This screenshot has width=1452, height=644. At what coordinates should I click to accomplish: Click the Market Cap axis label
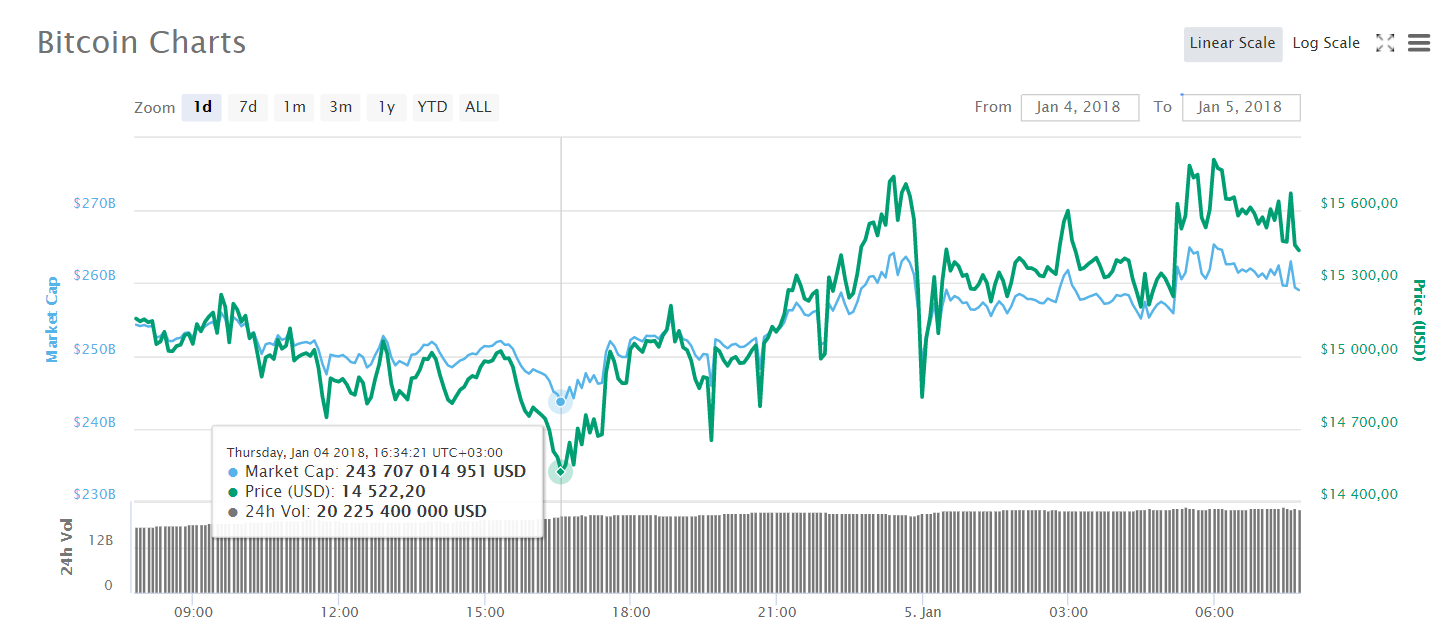52,319
